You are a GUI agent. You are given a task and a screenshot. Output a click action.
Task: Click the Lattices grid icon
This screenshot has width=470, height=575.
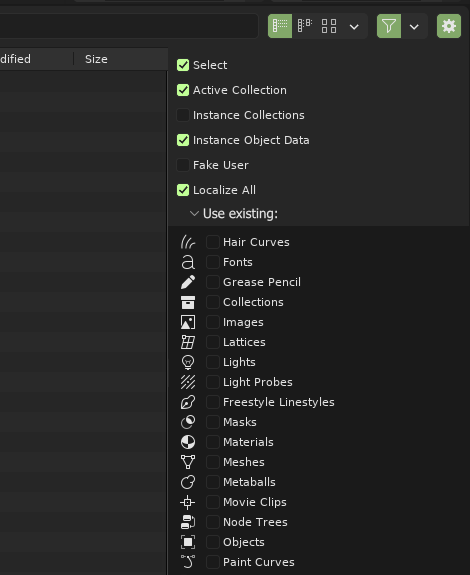188,342
